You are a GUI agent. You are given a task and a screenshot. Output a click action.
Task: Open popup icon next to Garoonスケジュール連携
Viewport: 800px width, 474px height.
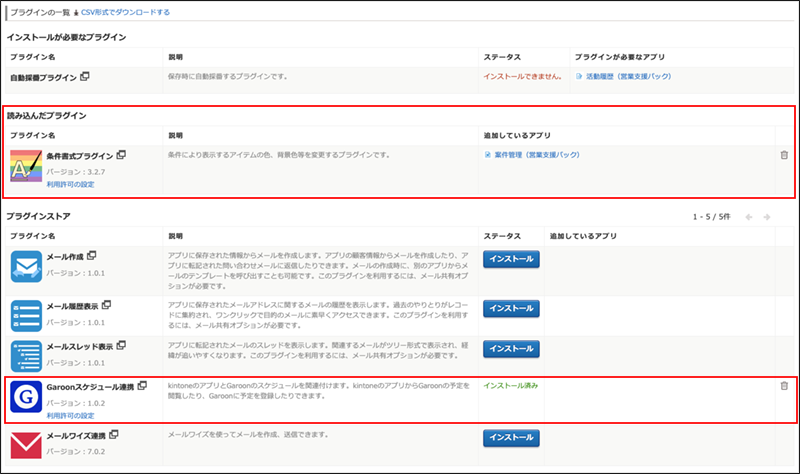coord(142,386)
